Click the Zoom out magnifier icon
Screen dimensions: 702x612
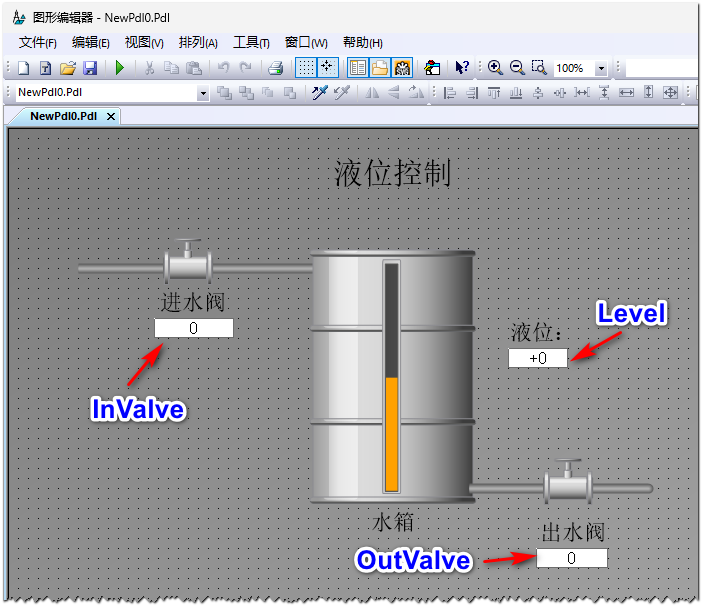pos(517,68)
